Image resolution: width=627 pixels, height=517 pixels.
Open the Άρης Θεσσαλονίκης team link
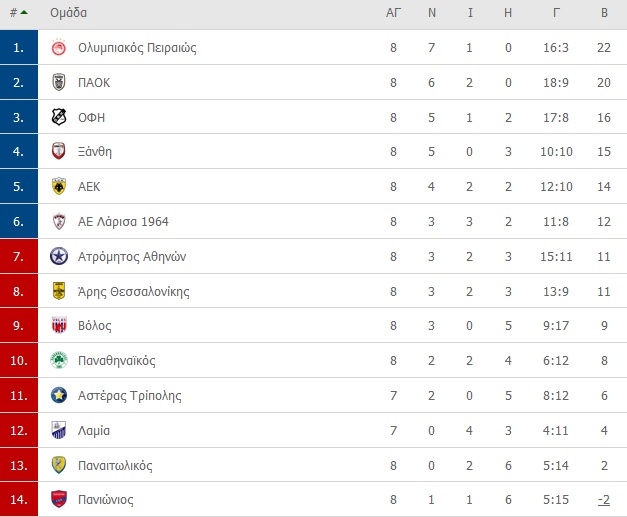pyautogui.click(x=134, y=291)
